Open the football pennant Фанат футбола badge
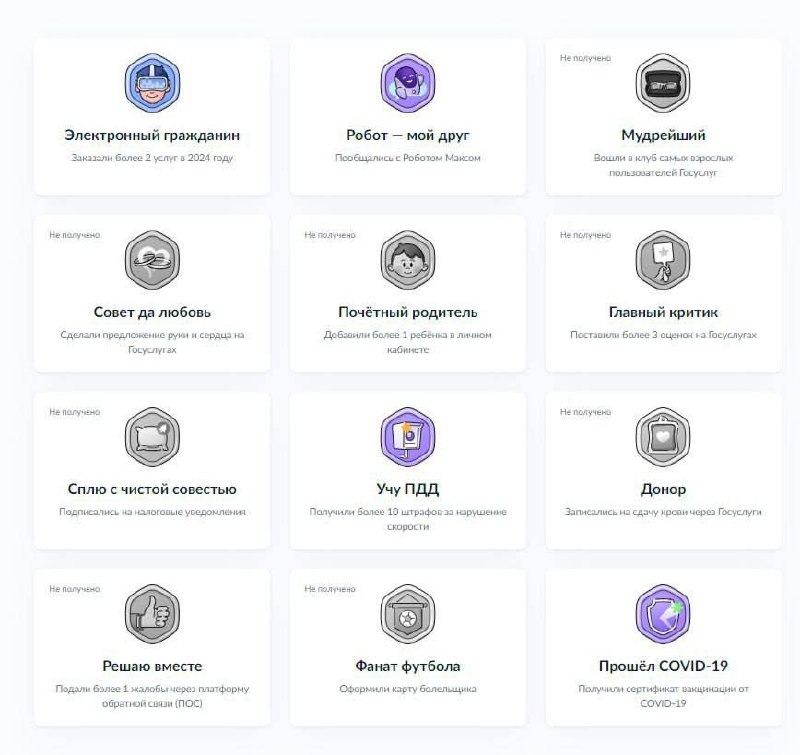 click(408, 614)
